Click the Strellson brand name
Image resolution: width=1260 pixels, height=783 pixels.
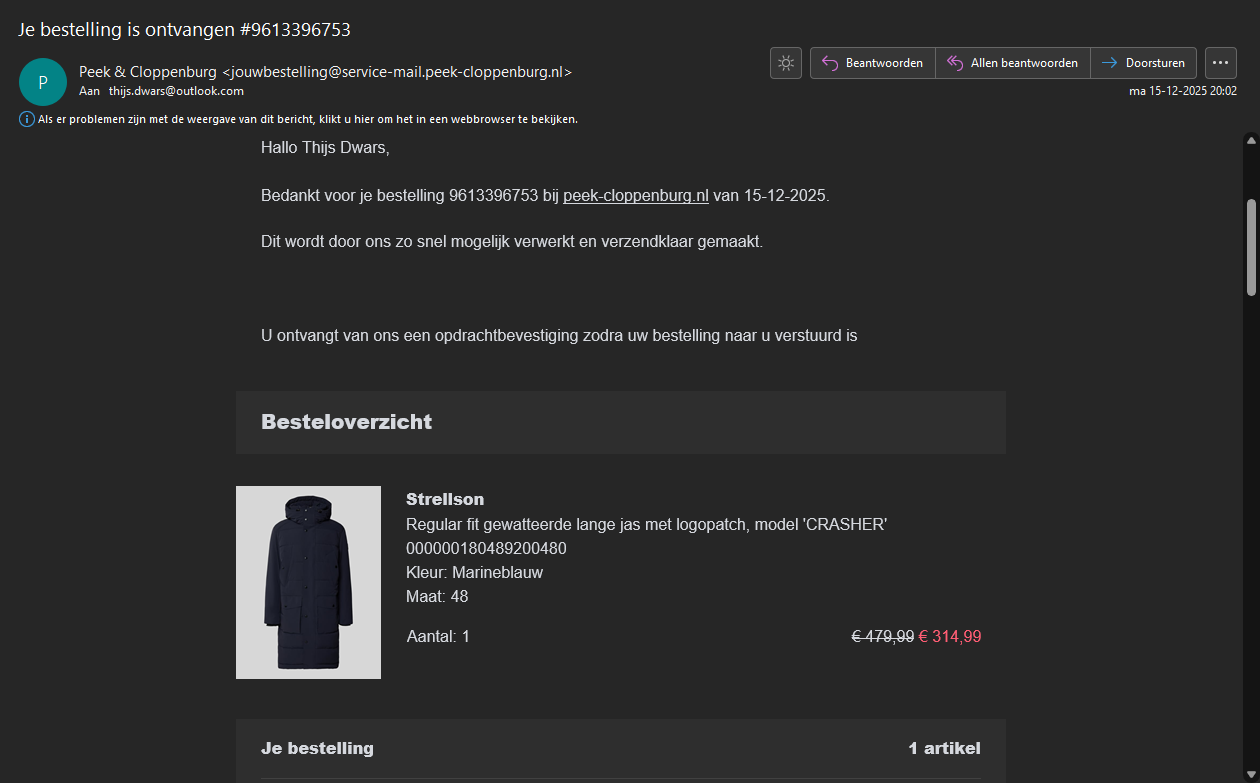[x=445, y=499]
